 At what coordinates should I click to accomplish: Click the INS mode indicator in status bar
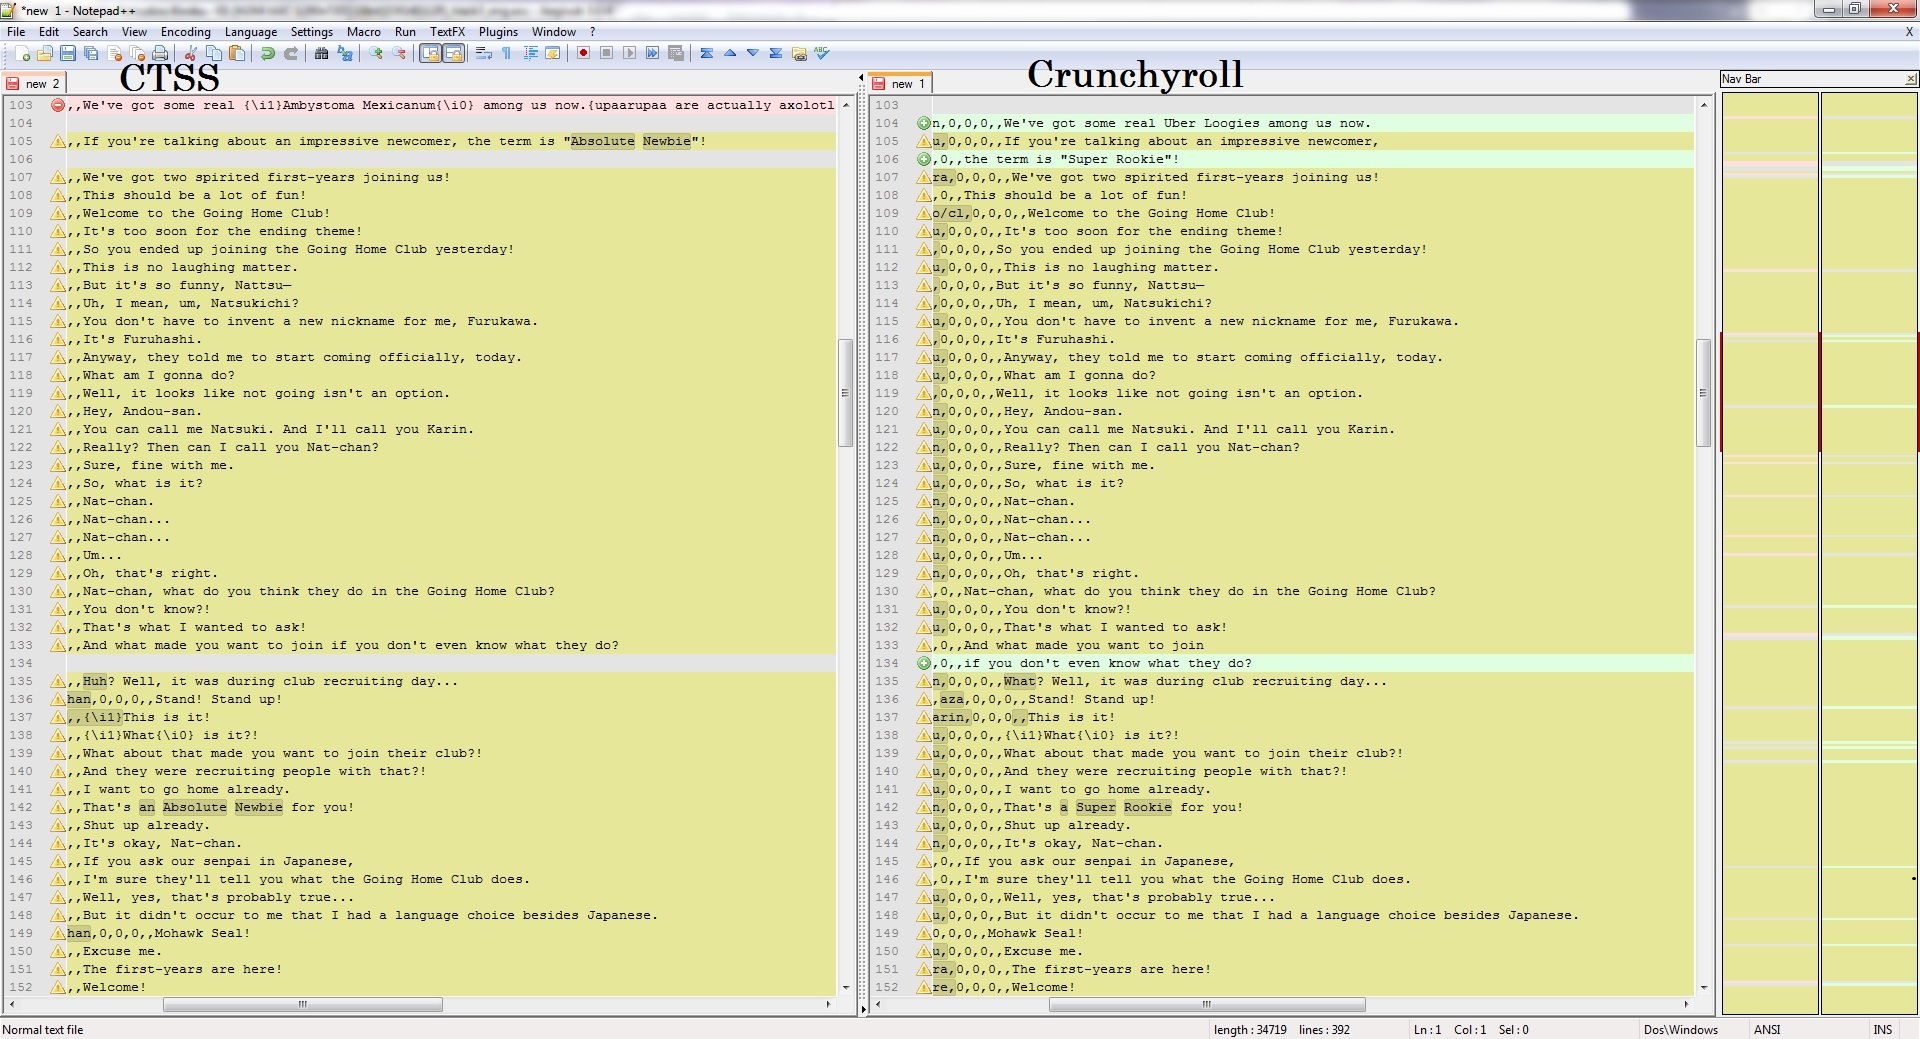click(1882, 1029)
